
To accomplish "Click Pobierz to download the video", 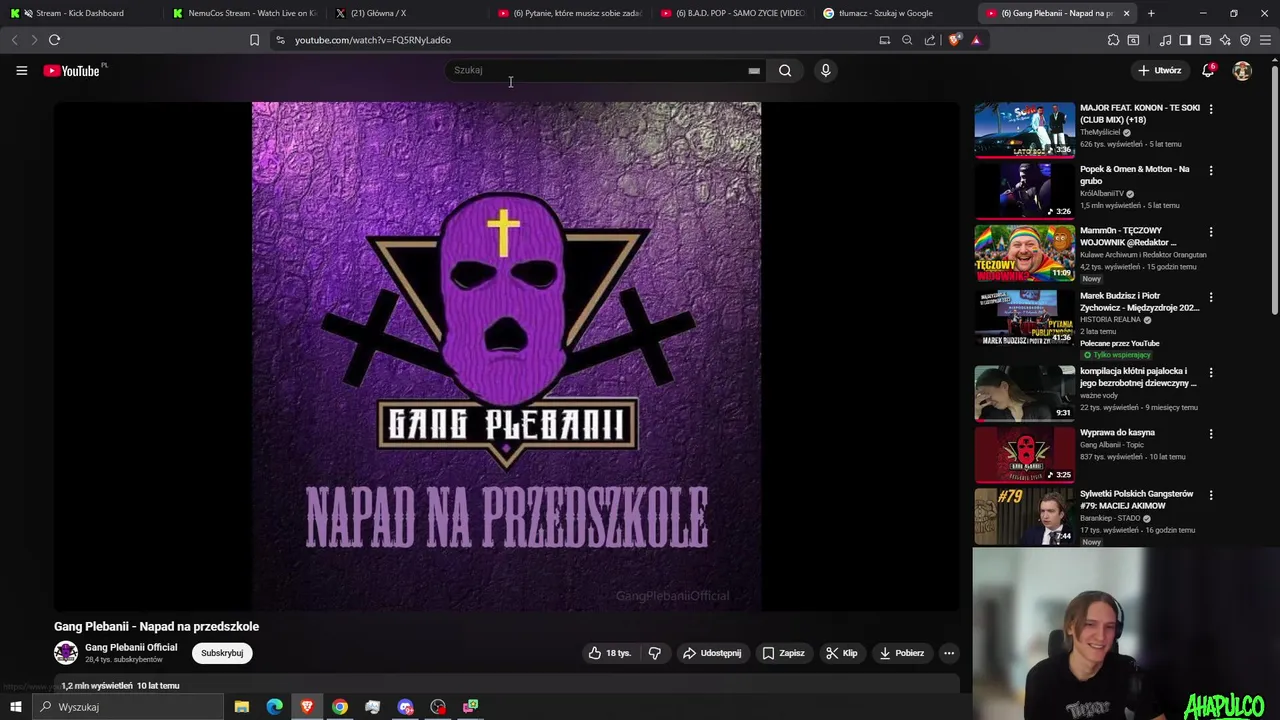I will pos(901,653).
